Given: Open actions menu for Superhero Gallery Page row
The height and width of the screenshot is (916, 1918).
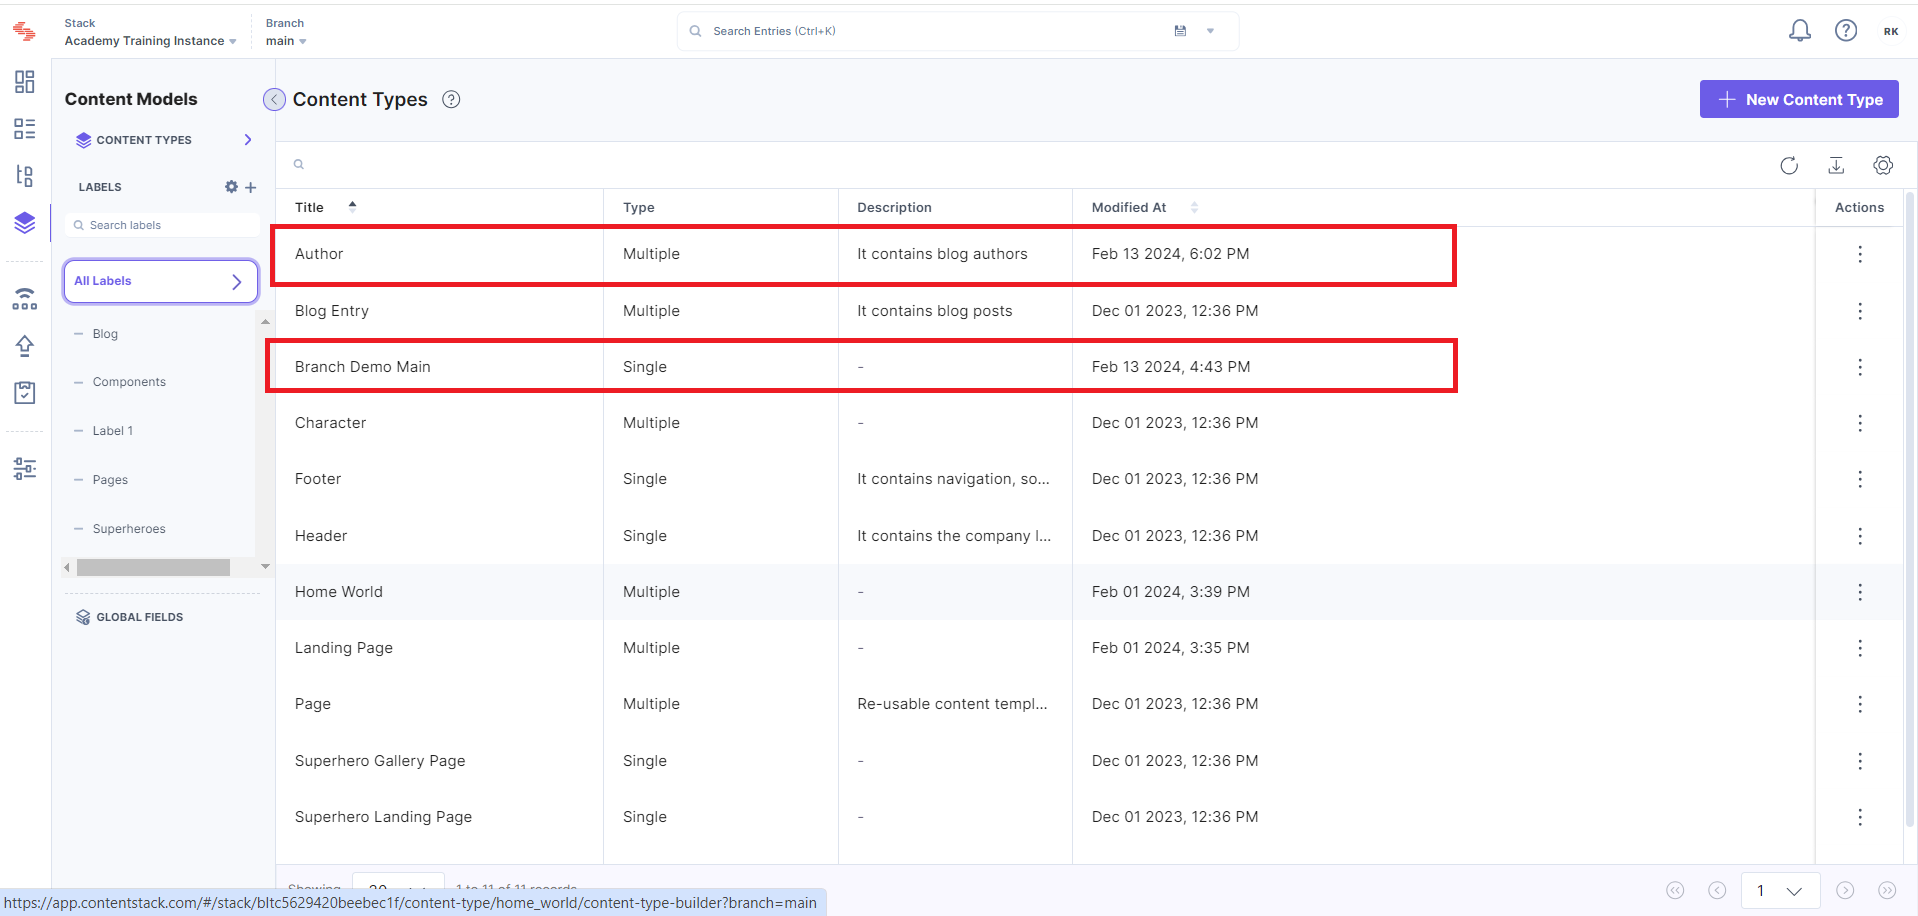Looking at the screenshot, I should [x=1860, y=761].
